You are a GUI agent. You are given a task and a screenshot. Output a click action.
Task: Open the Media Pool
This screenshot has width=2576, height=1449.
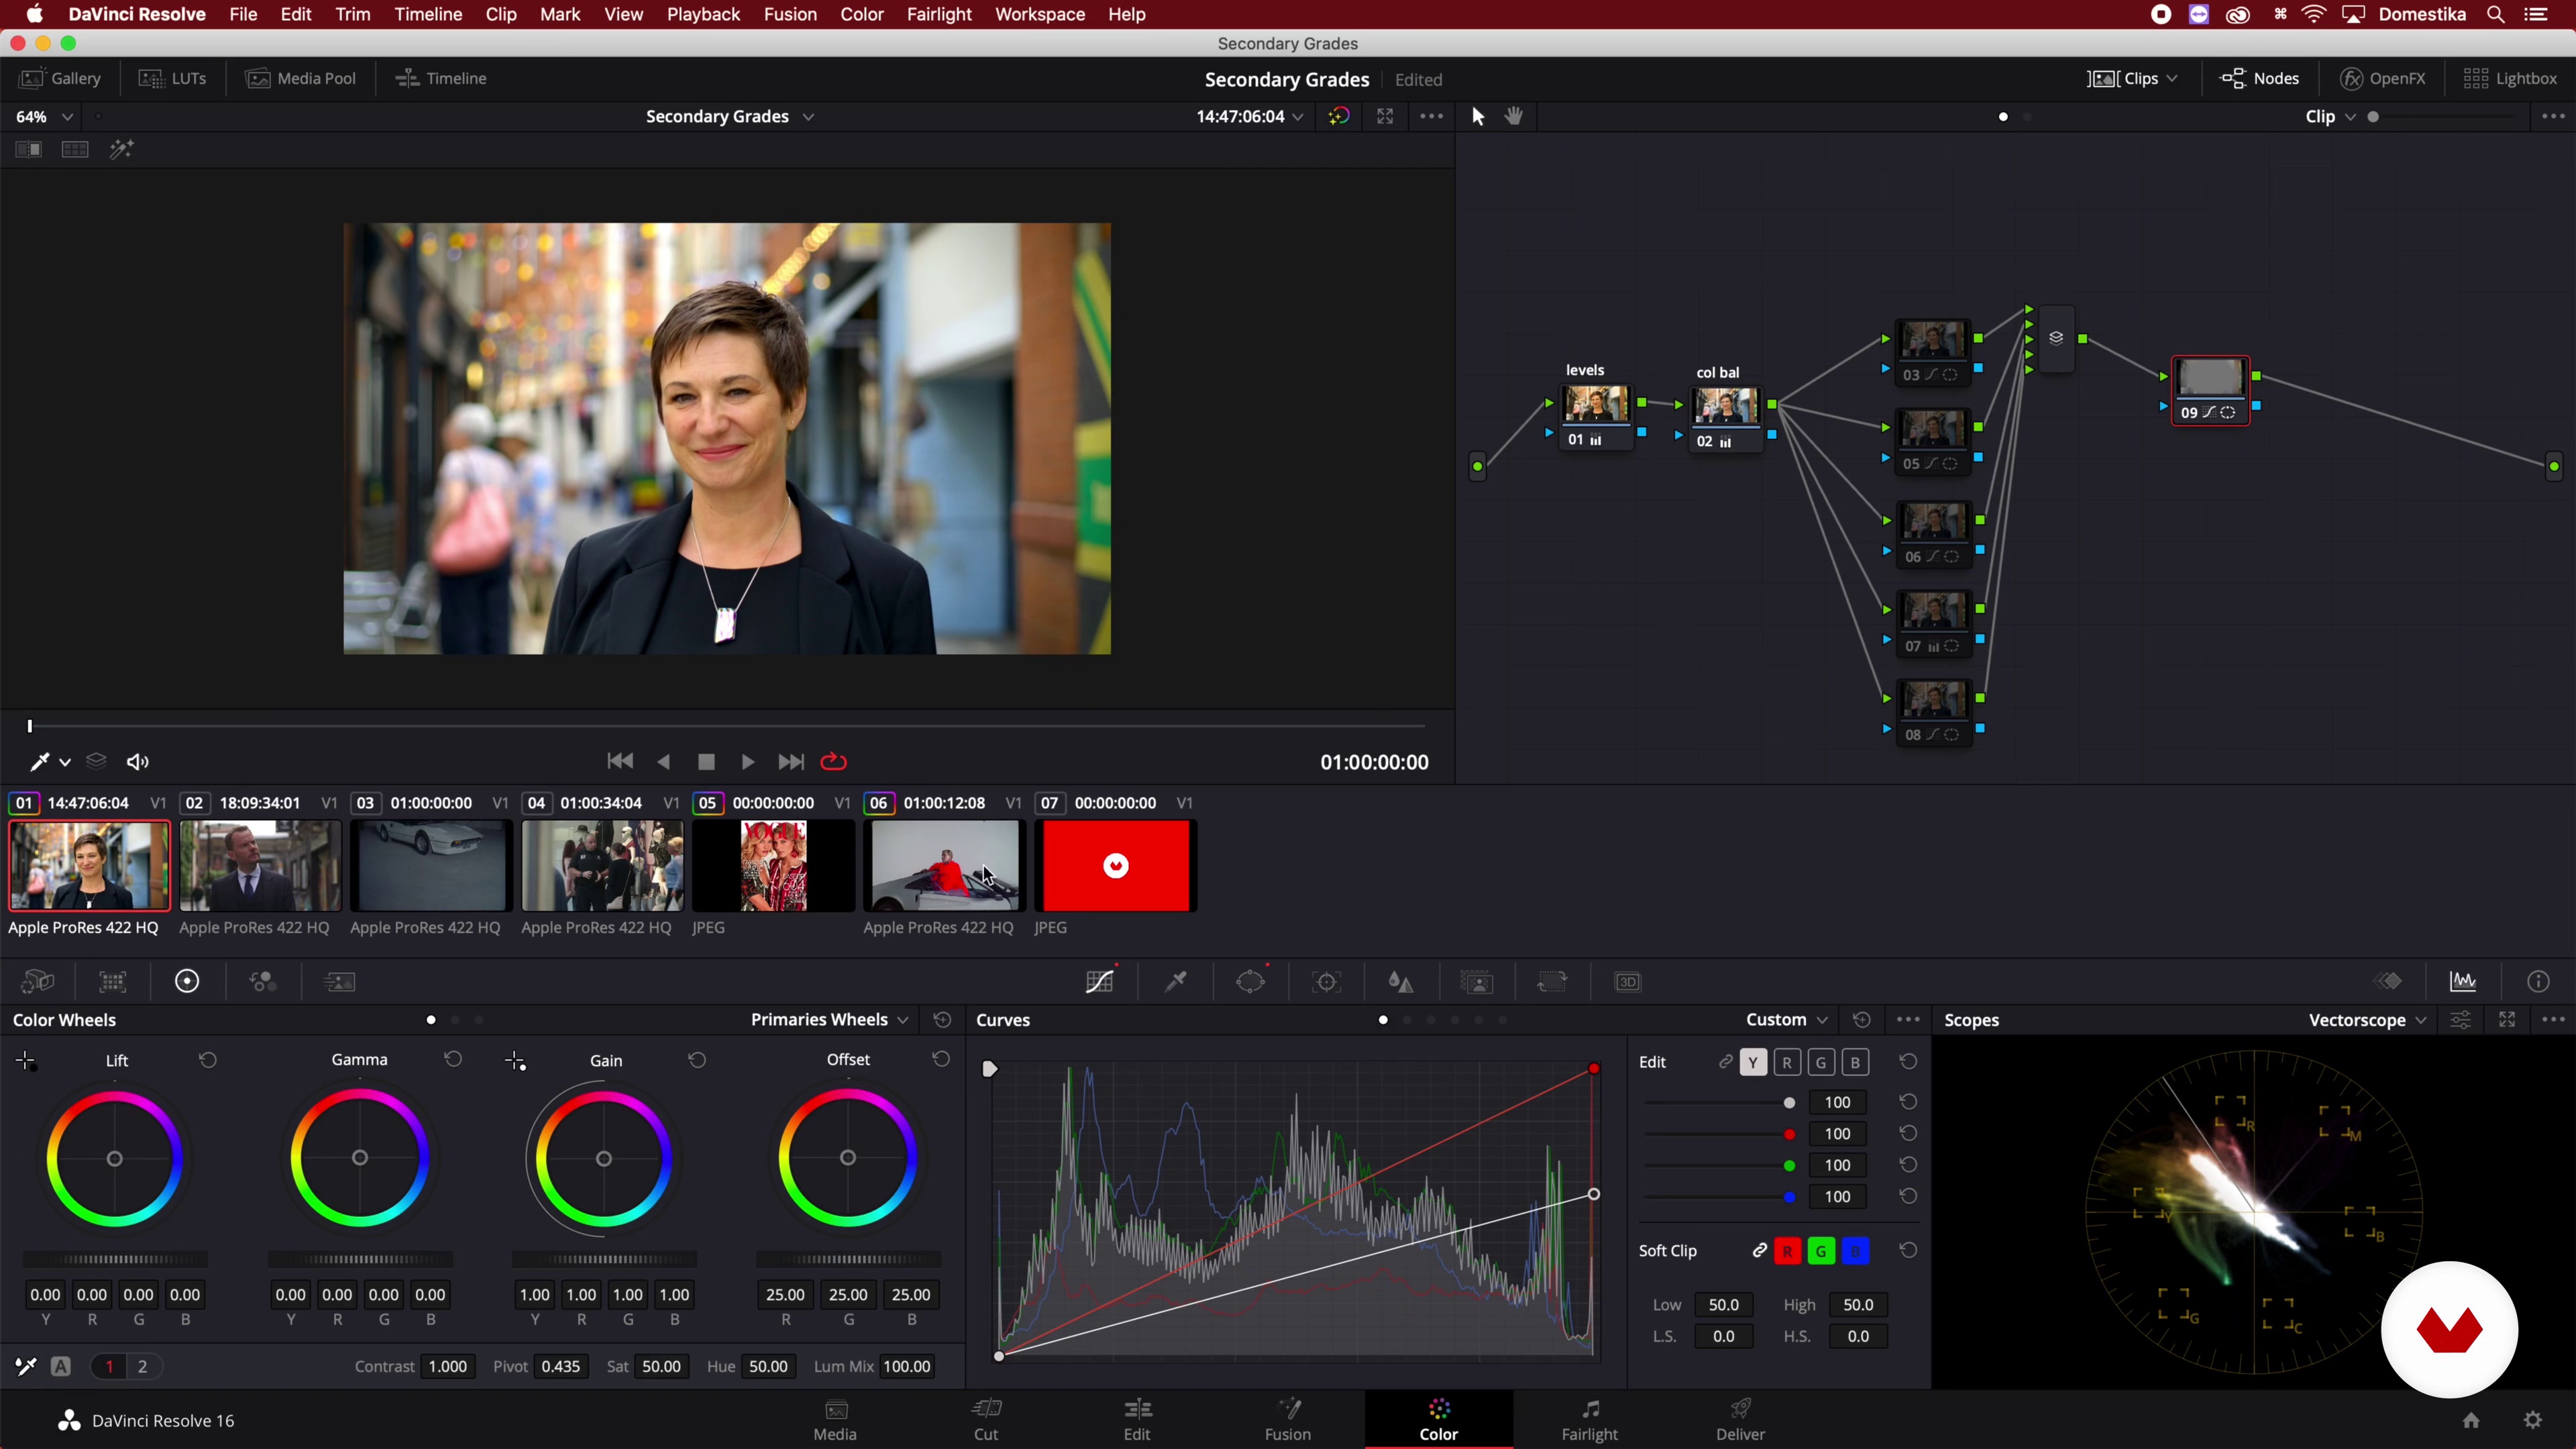click(301, 78)
